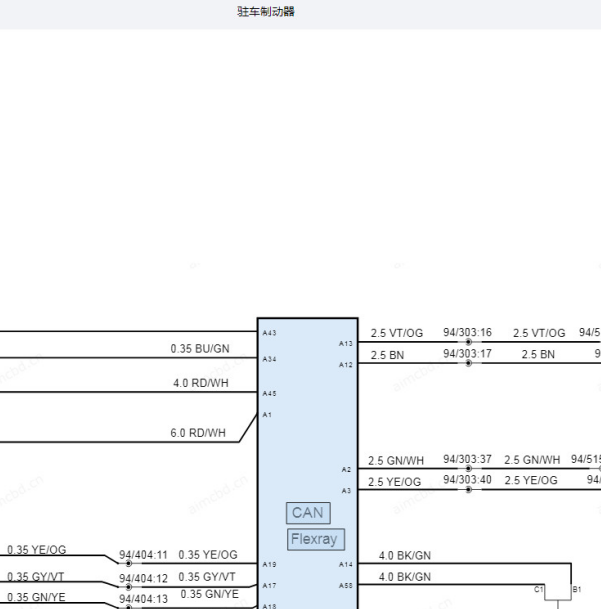
Task: Select connector label 94/404:11
Action: click(143, 555)
